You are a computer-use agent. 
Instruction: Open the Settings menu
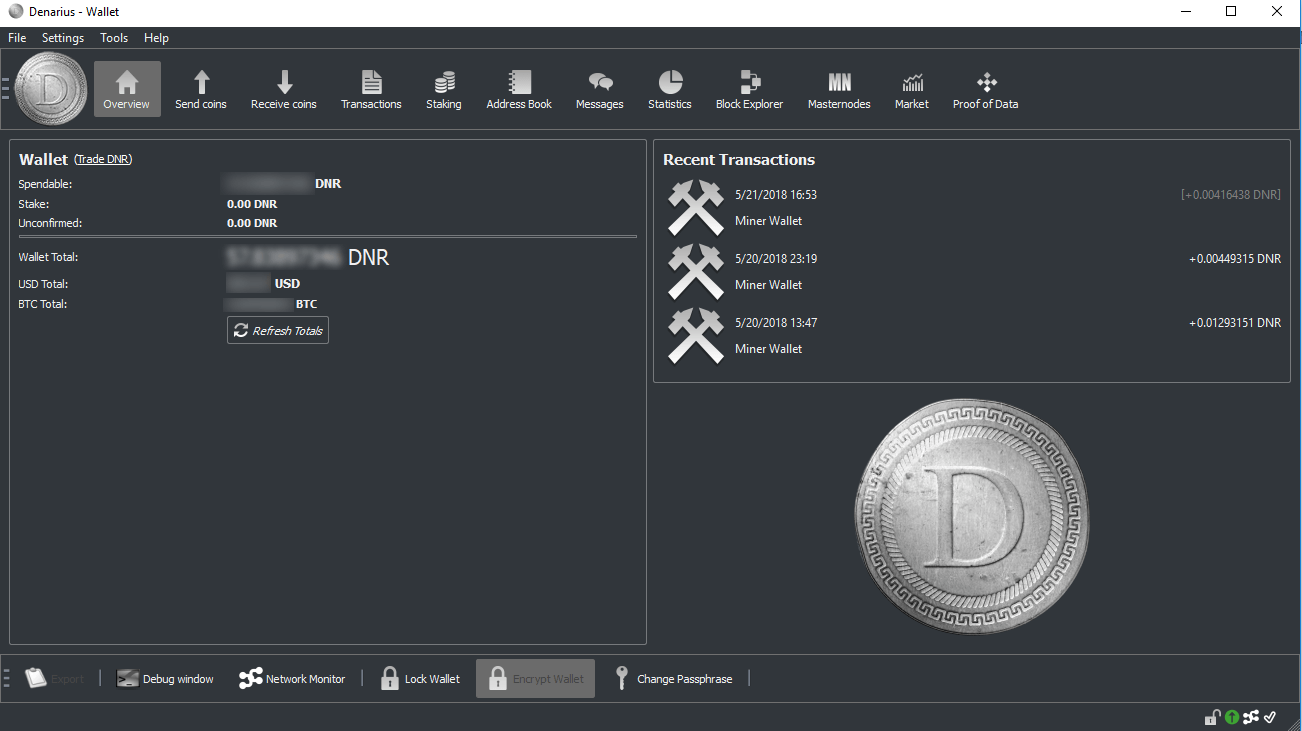tap(62, 37)
